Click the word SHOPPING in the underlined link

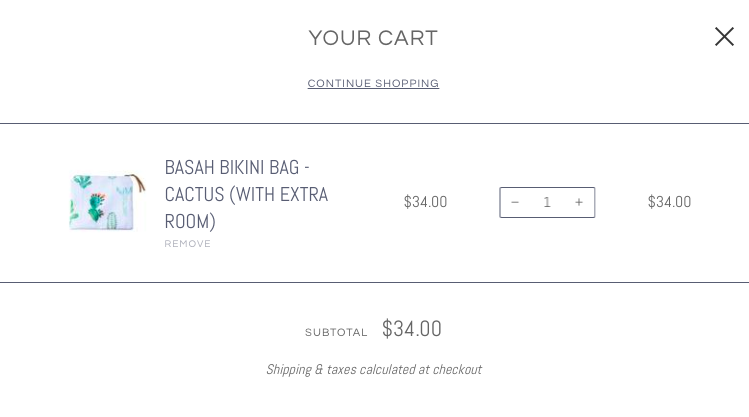[407, 84]
